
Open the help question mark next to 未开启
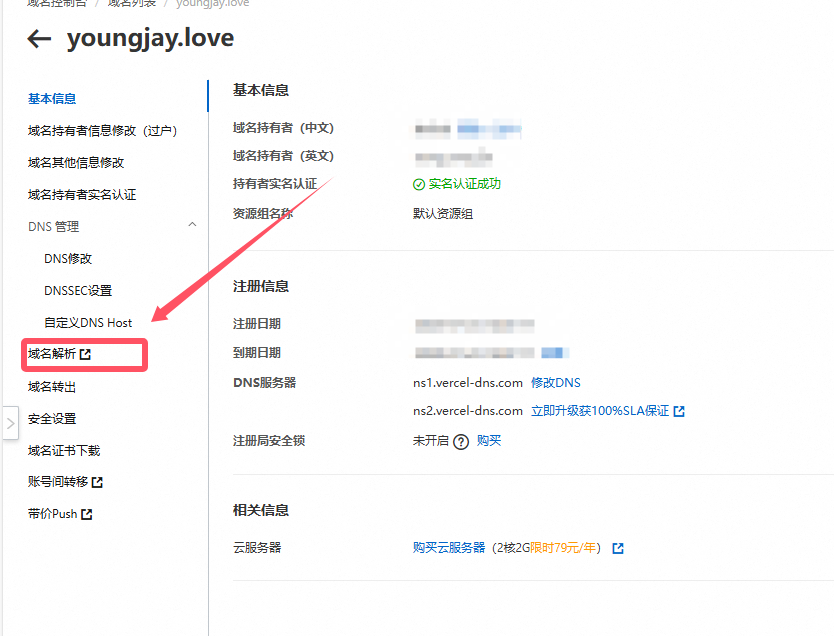tap(460, 439)
